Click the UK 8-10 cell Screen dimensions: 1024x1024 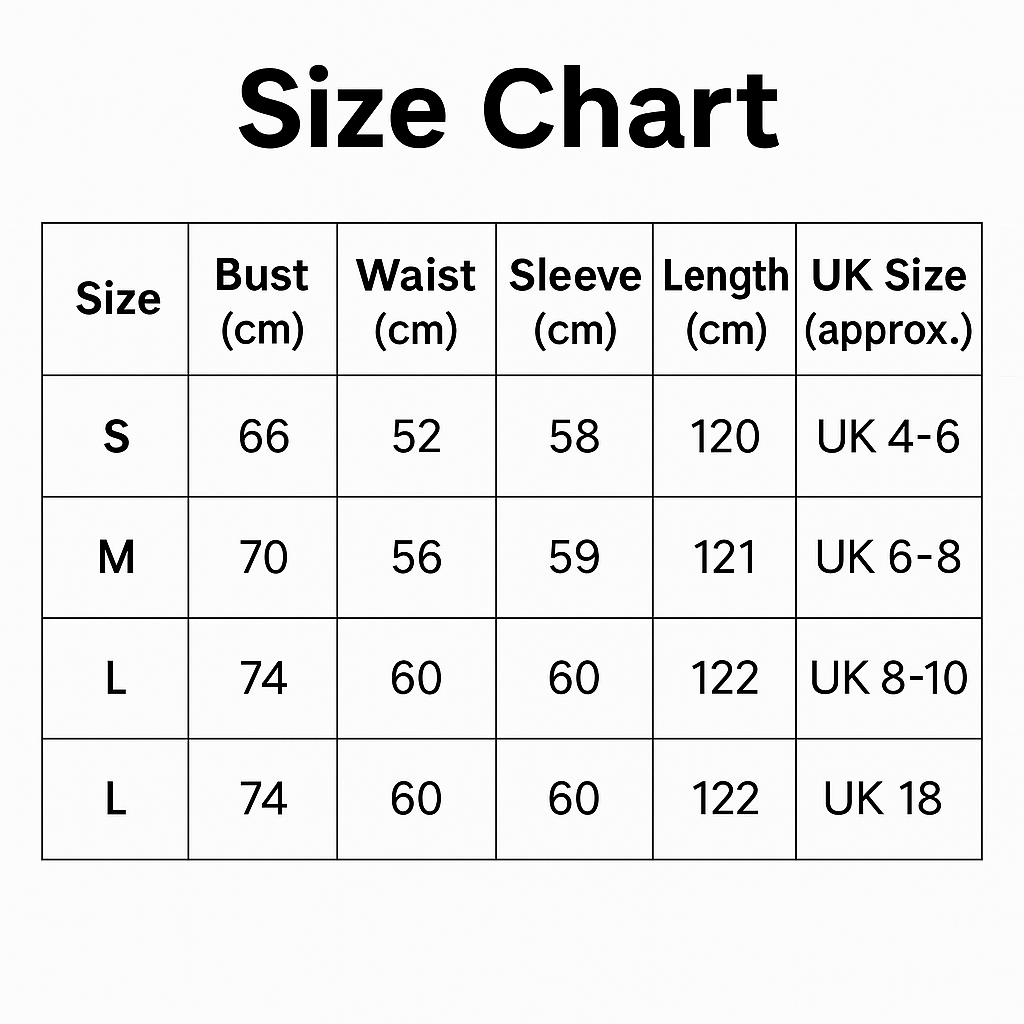pos(889,679)
